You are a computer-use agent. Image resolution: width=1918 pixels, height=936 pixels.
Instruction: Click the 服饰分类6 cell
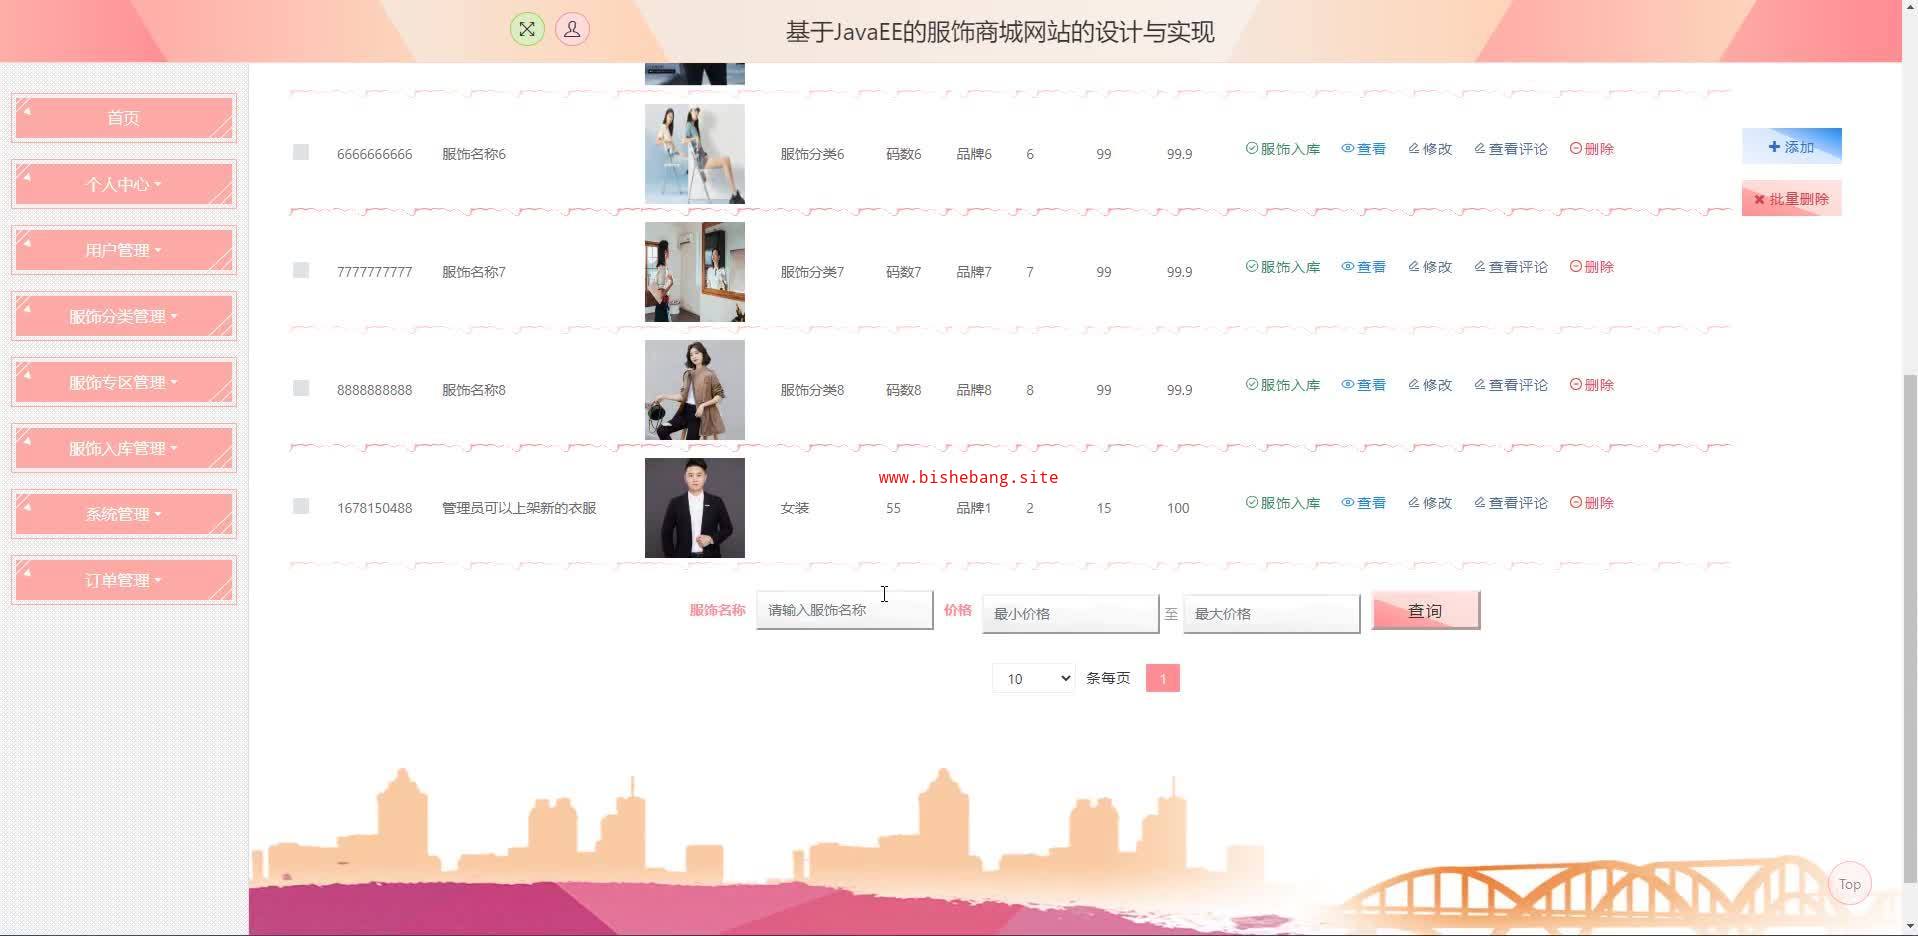tap(812, 154)
